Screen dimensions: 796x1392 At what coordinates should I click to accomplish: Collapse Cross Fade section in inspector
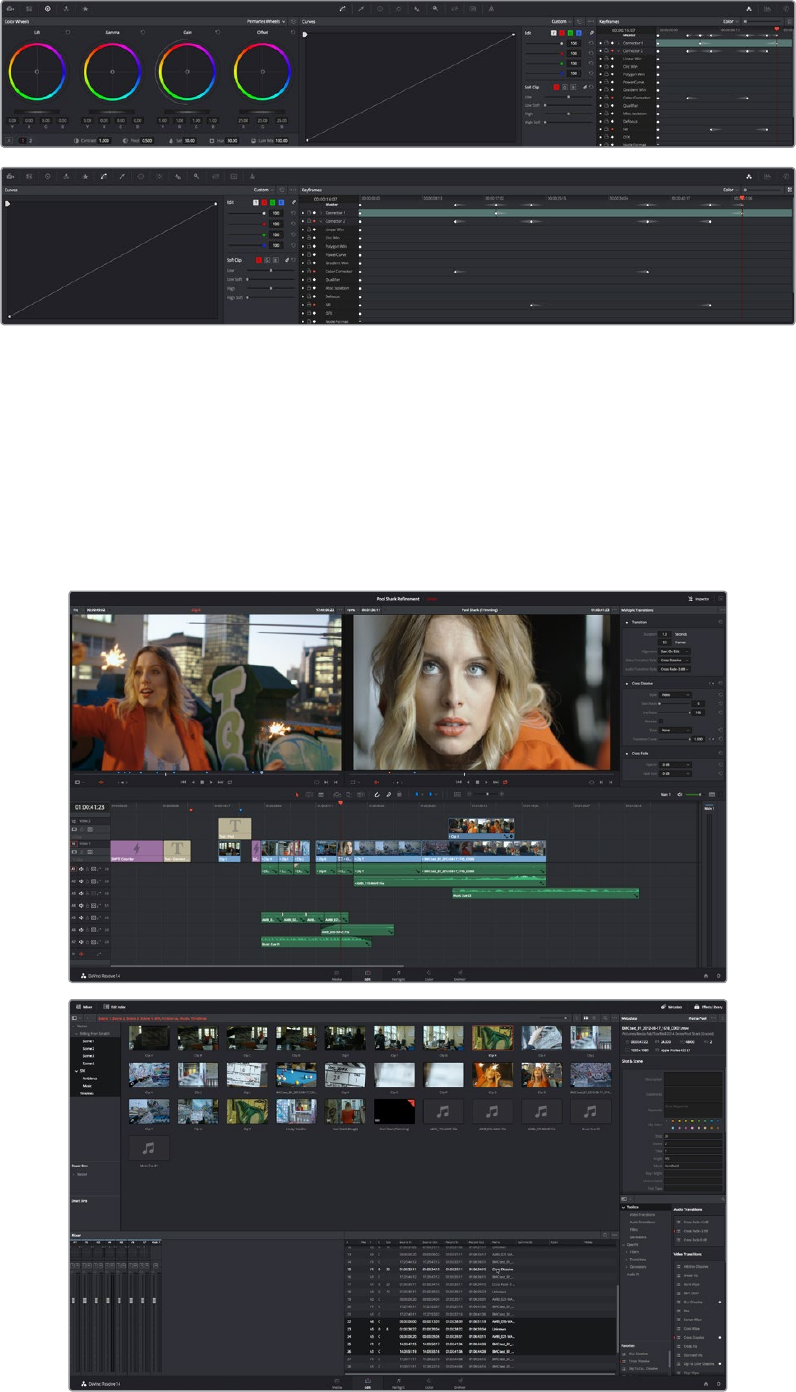click(626, 753)
